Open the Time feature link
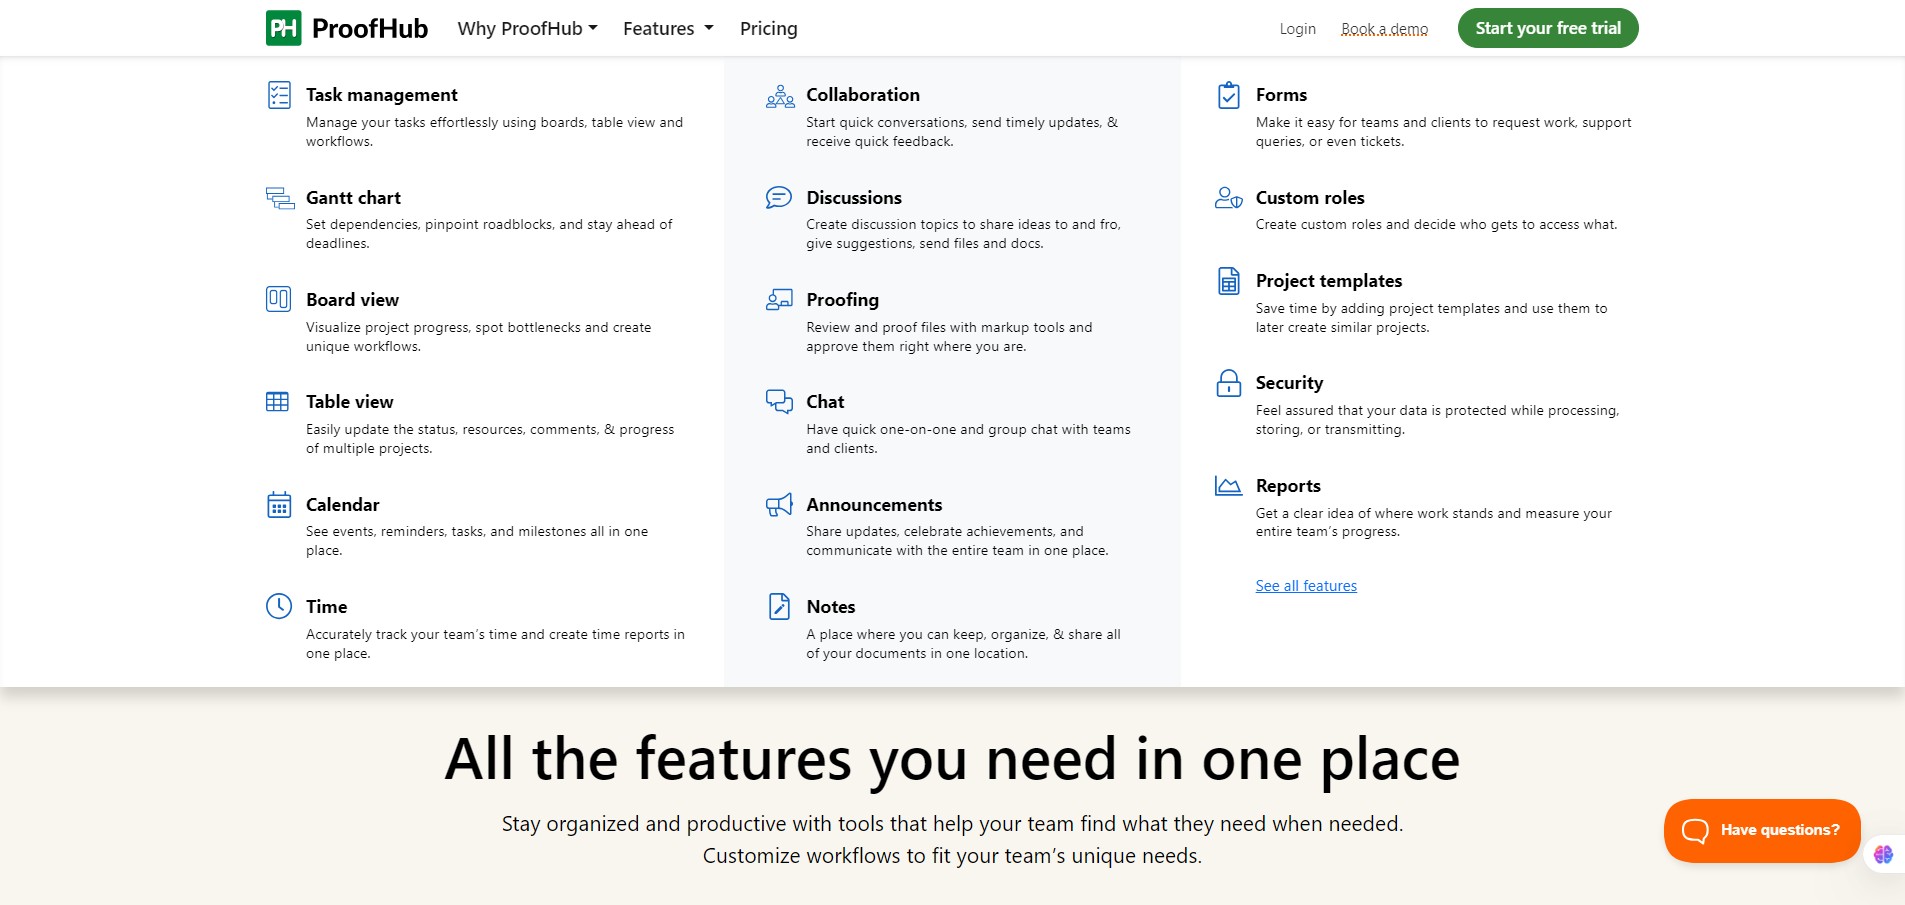This screenshot has height=905, width=1905. [326, 606]
